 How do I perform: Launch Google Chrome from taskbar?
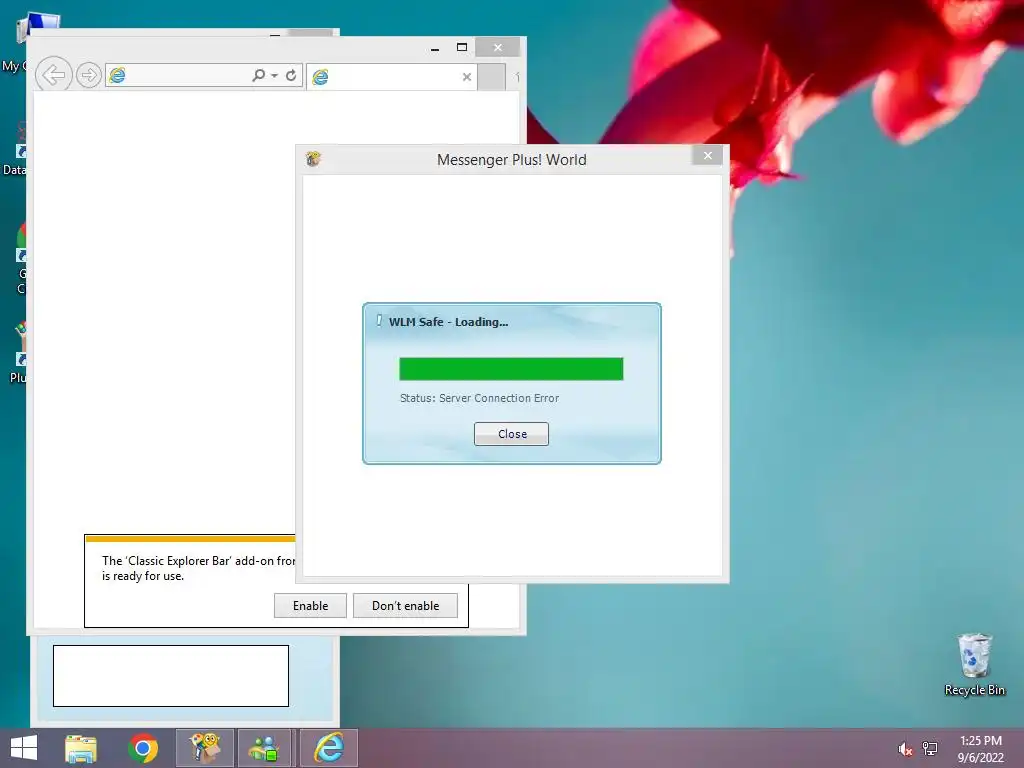pos(143,748)
